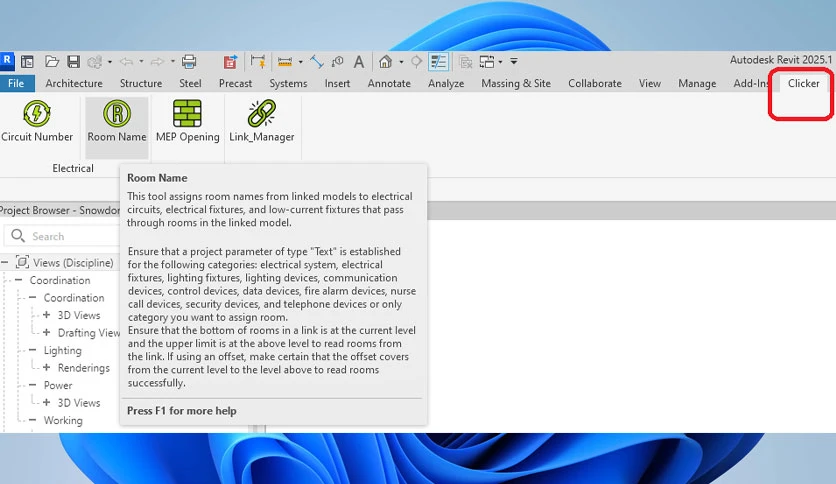The image size is (836, 484).
Task: Collapse the Power node
Action: [x=33, y=384]
